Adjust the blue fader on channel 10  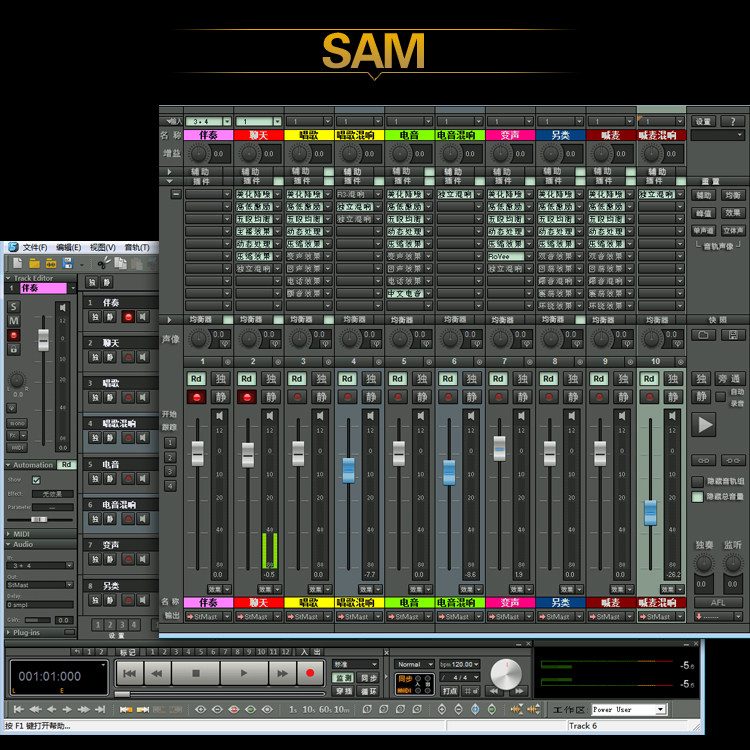coord(650,512)
